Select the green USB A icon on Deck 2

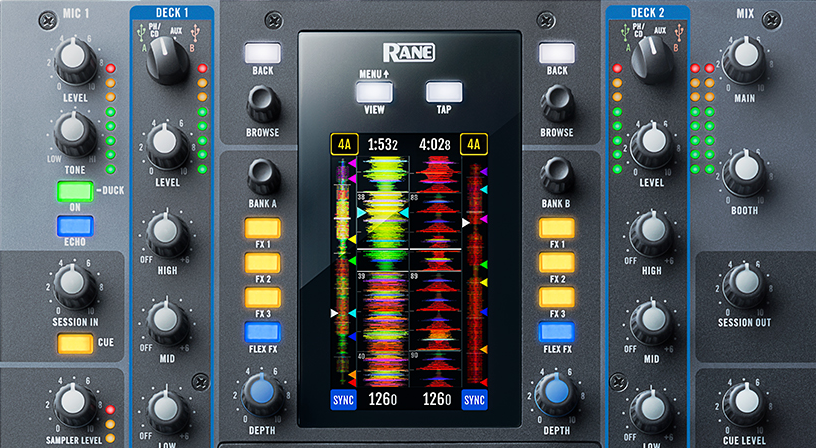[x=625, y=34]
